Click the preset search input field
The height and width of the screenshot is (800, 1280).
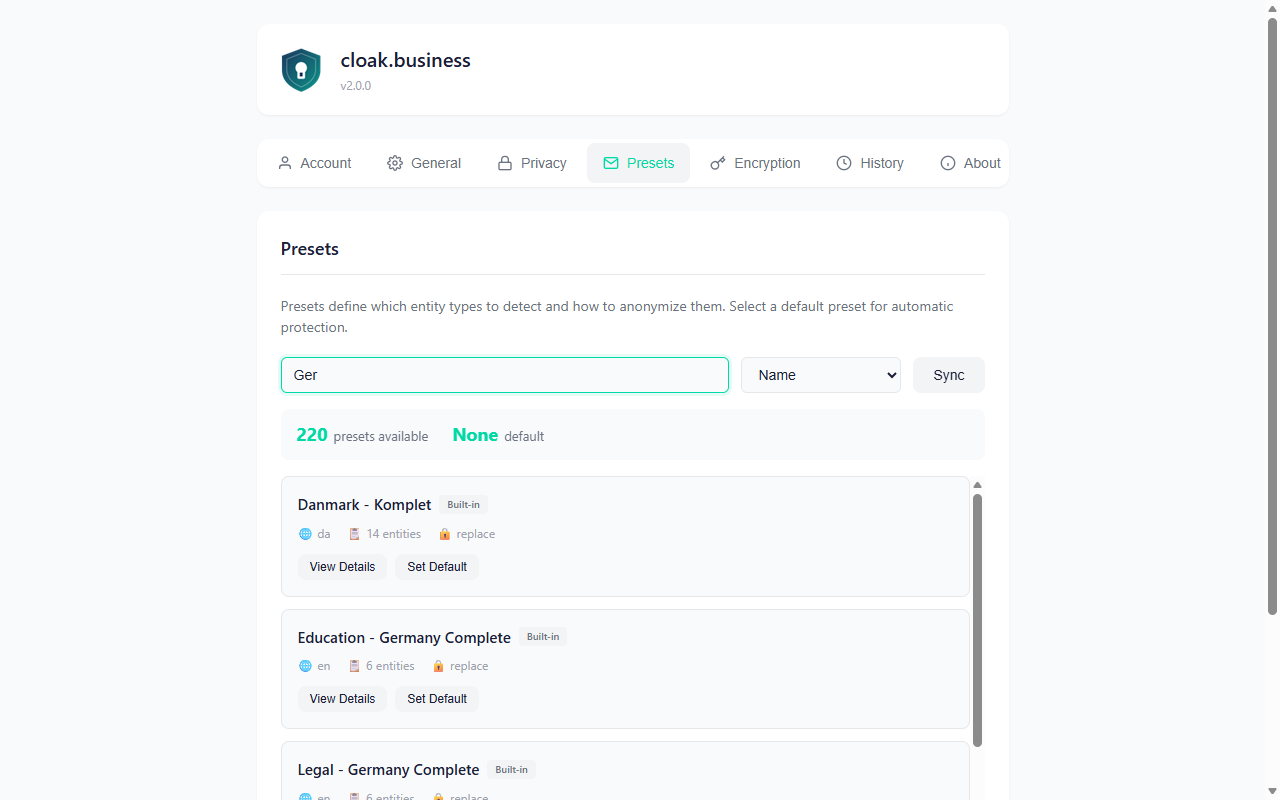click(x=504, y=375)
